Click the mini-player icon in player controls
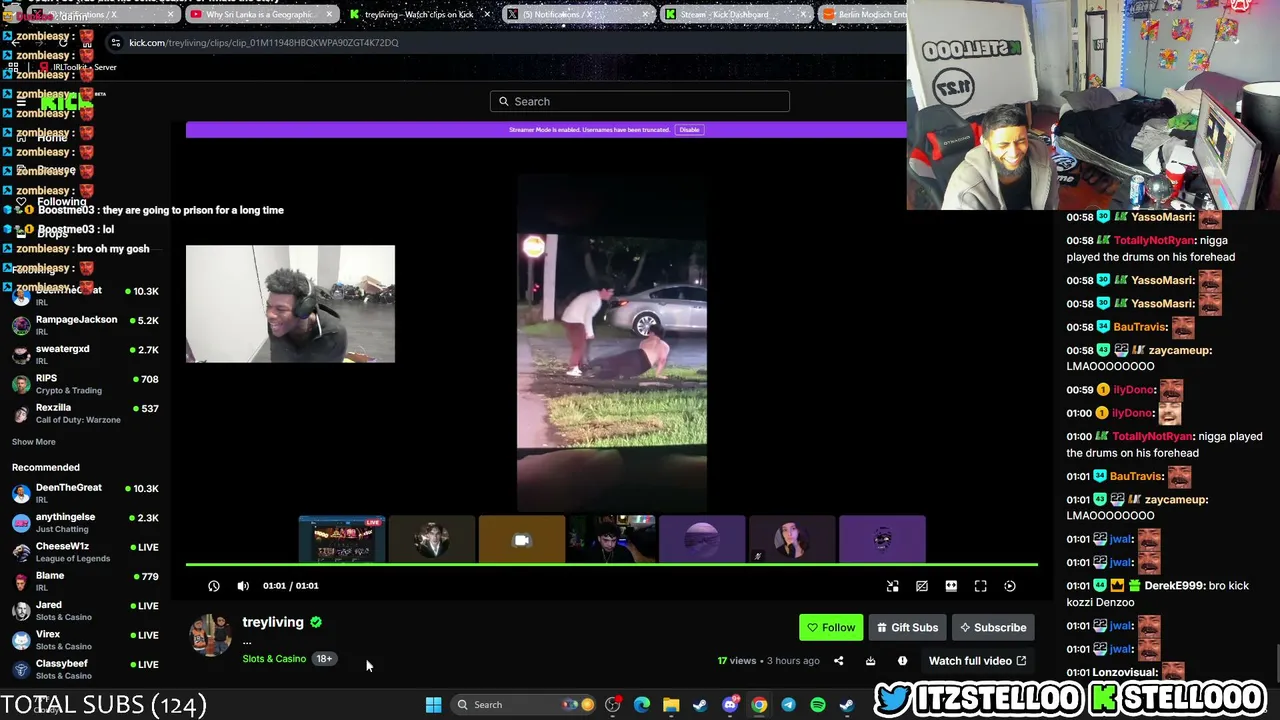The image size is (1280, 720). [x=893, y=586]
